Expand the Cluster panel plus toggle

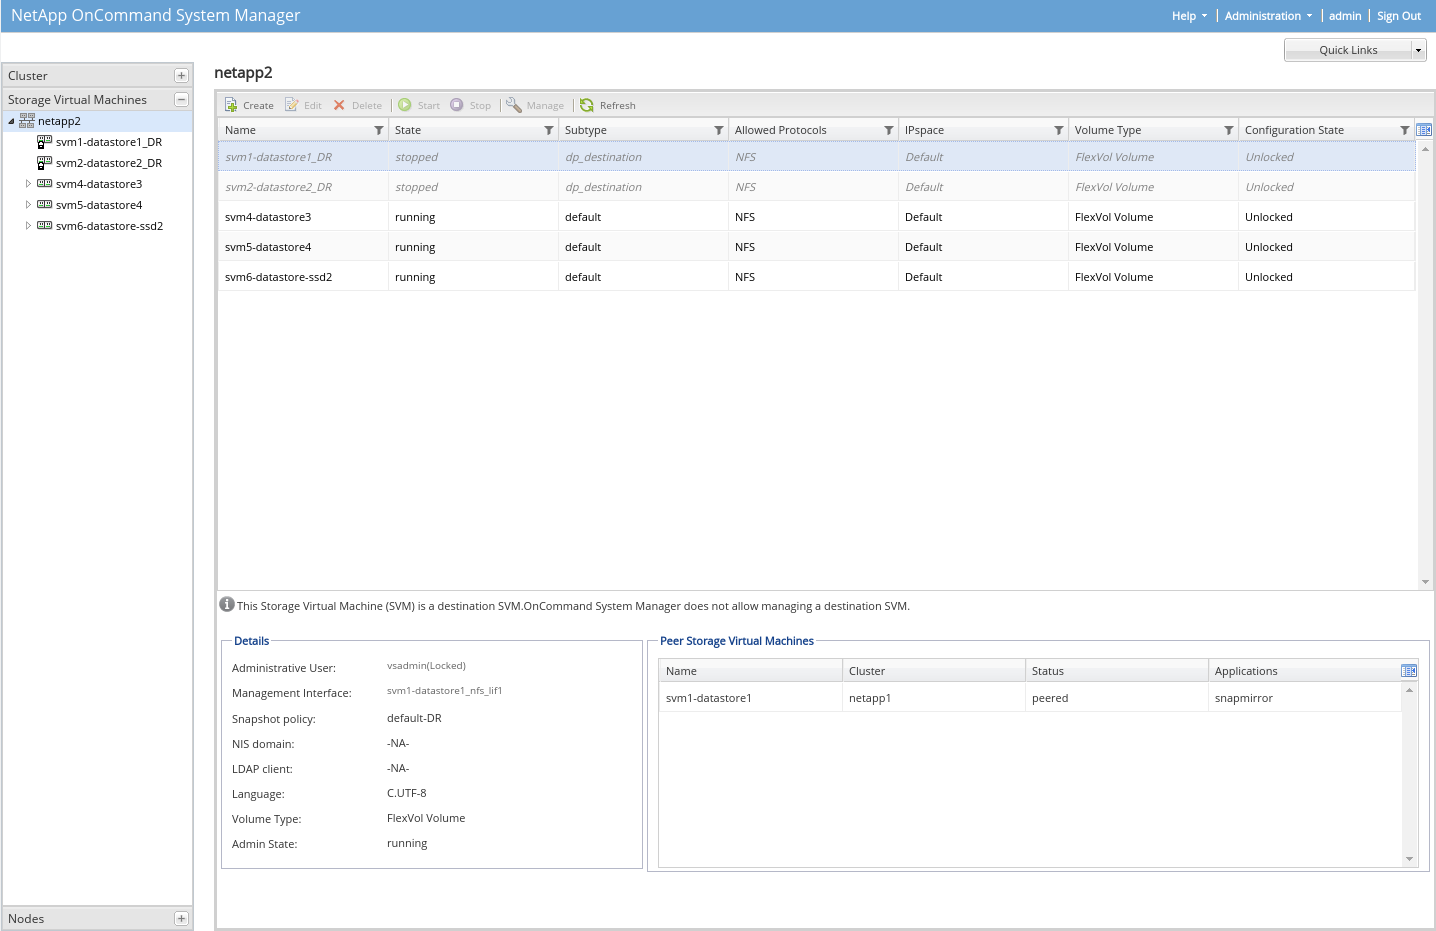[181, 76]
